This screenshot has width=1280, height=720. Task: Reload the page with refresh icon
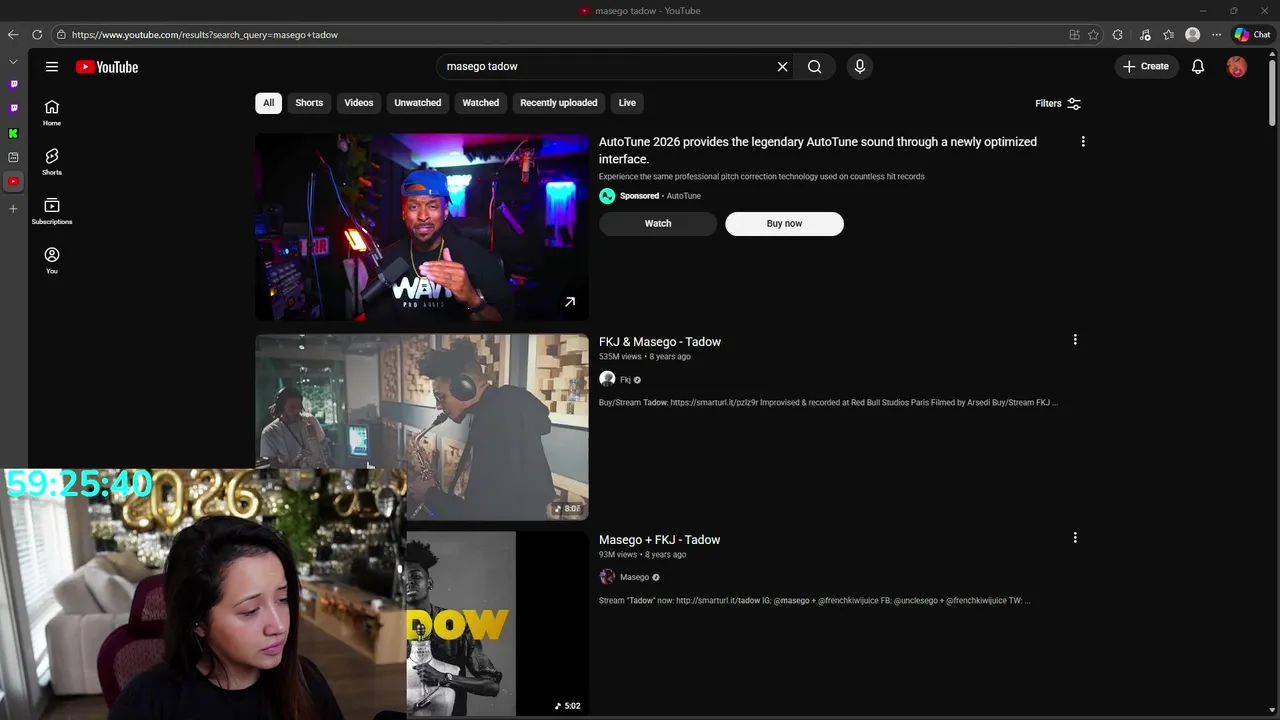click(x=37, y=35)
